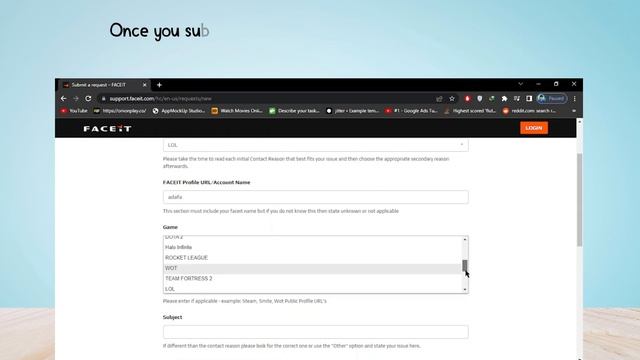This screenshot has width=640, height=360.
Task: Select ROCKET LEAGUE in the Game list
Action: coord(312,258)
